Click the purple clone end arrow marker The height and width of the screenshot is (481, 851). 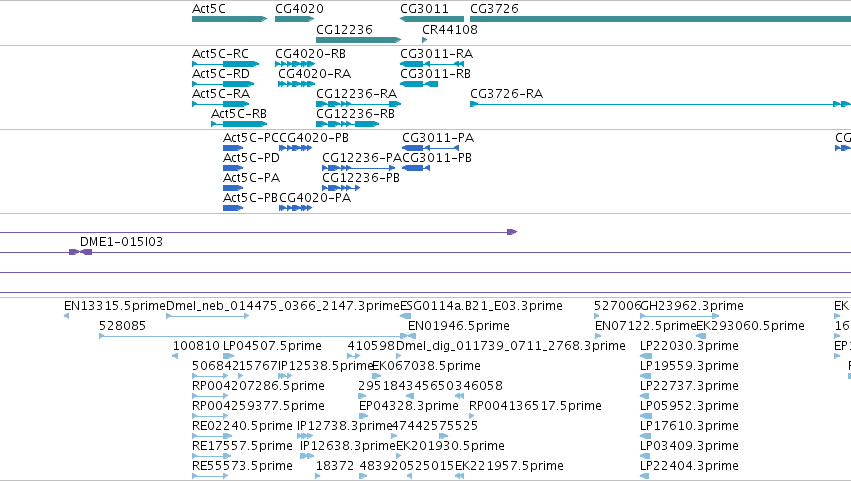point(512,232)
